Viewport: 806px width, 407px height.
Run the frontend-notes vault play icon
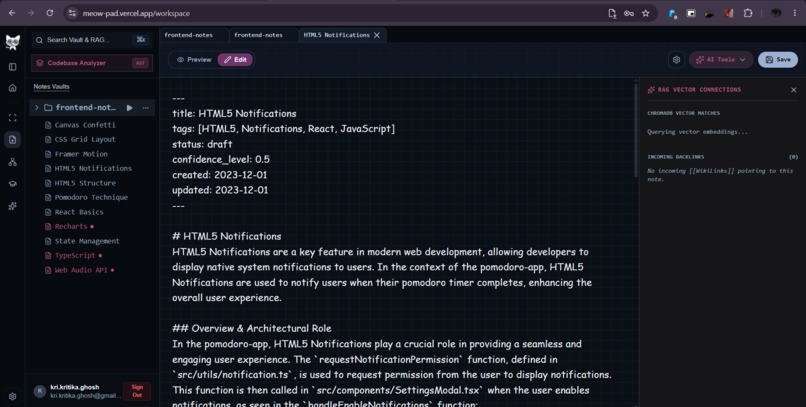(130, 108)
